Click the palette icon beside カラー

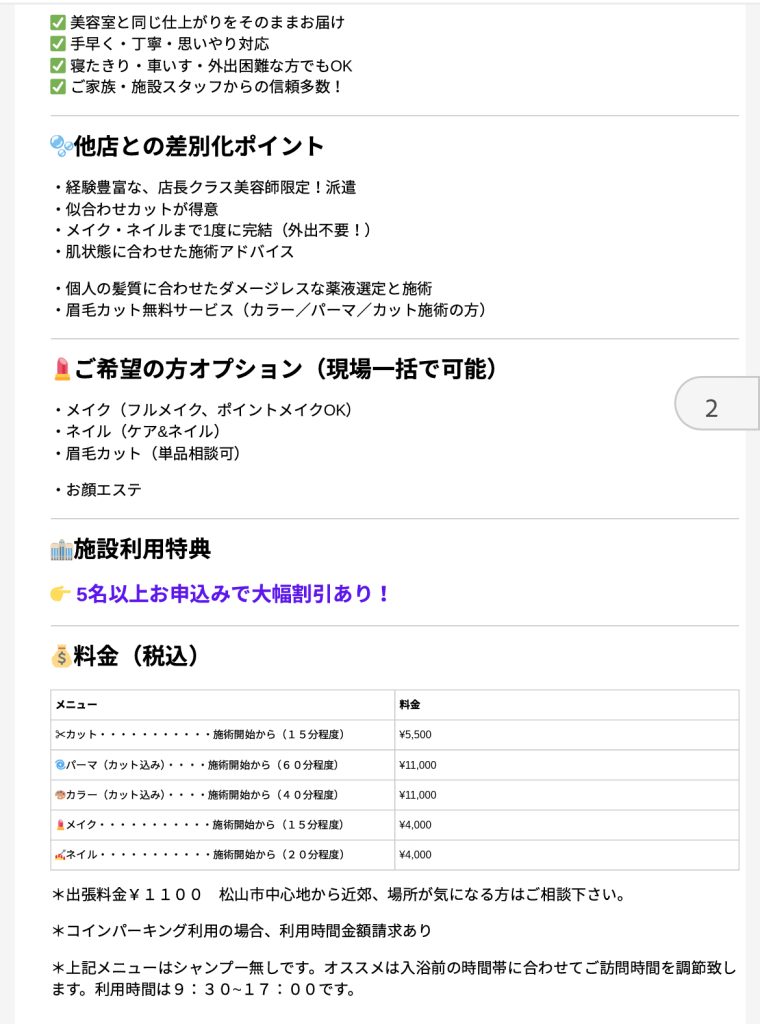[x=59, y=795]
